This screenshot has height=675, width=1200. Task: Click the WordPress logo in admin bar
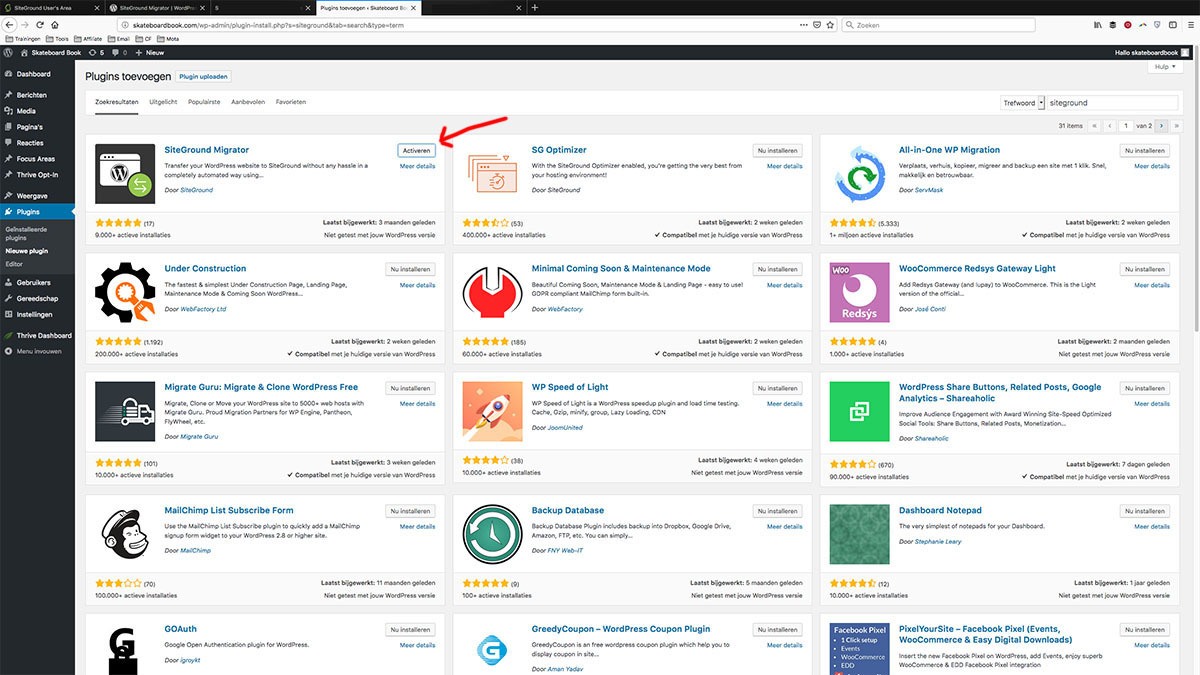[x=9, y=52]
